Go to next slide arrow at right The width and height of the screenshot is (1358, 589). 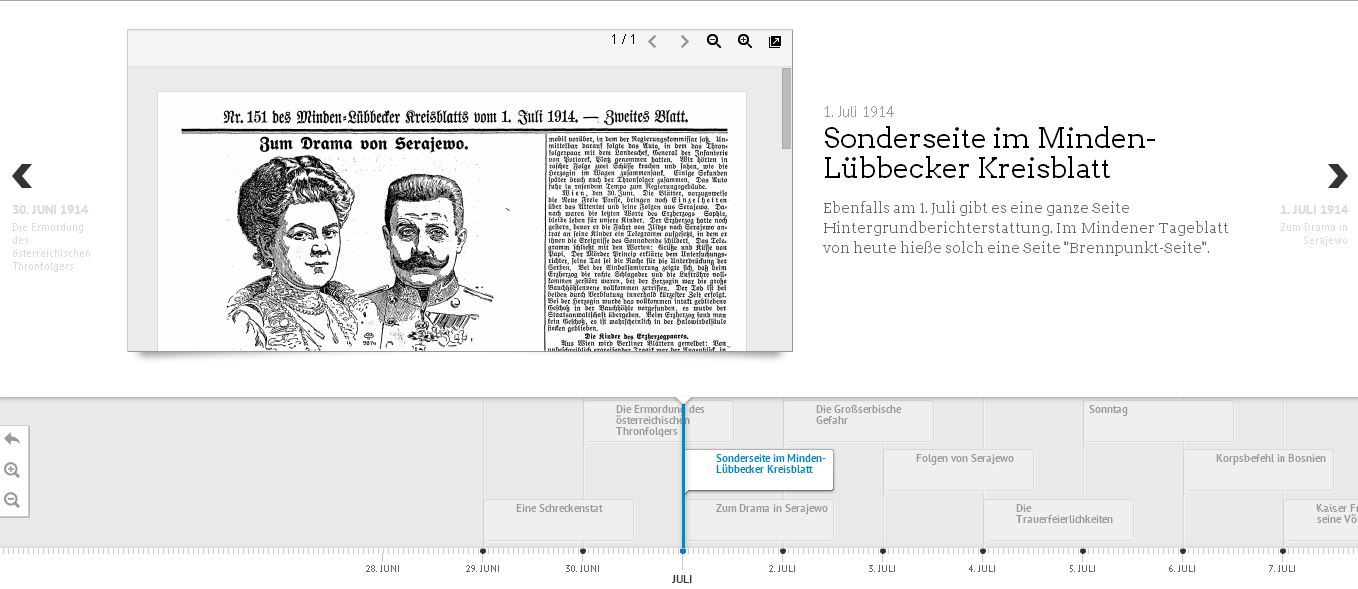pos(1337,177)
